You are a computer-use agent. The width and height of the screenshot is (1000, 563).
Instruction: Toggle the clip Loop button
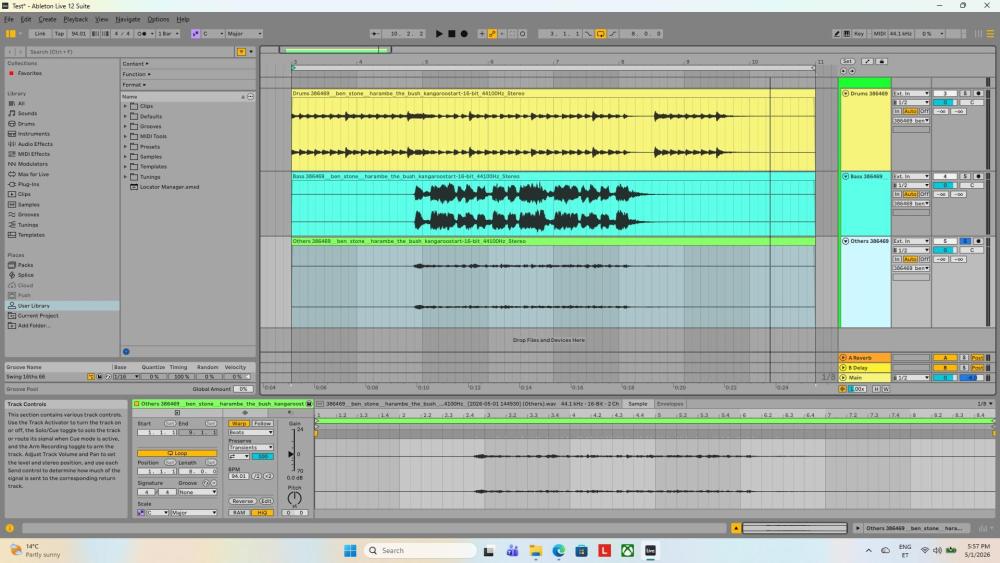pyautogui.click(x=177, y=453)
